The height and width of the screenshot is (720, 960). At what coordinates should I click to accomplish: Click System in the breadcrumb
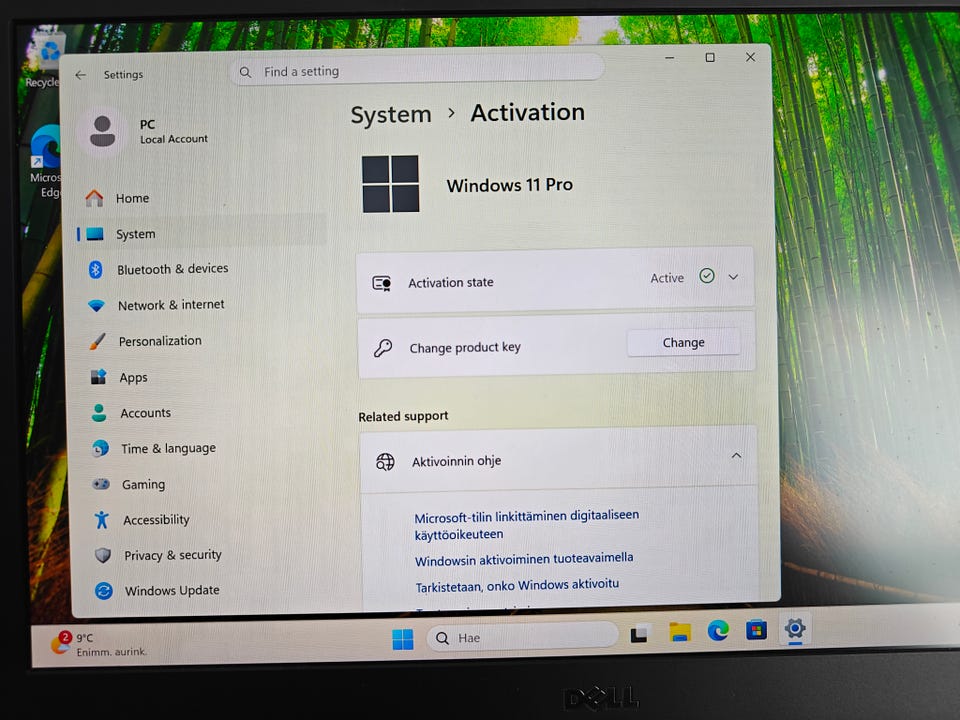click(391, 115)
